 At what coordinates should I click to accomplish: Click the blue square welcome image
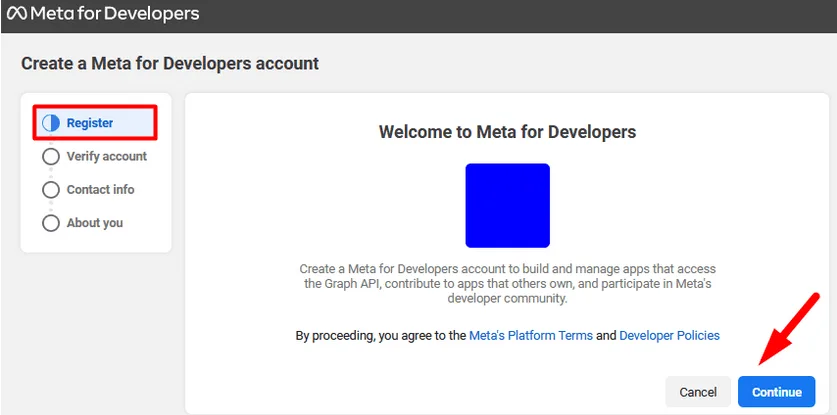click(x=507, y=205)
